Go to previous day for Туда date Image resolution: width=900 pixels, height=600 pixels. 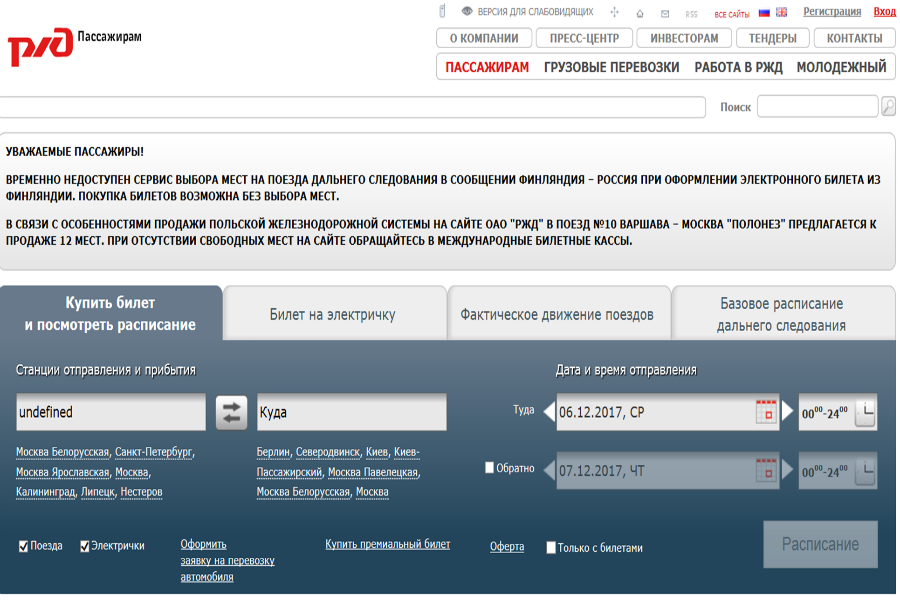click(549, 412)
